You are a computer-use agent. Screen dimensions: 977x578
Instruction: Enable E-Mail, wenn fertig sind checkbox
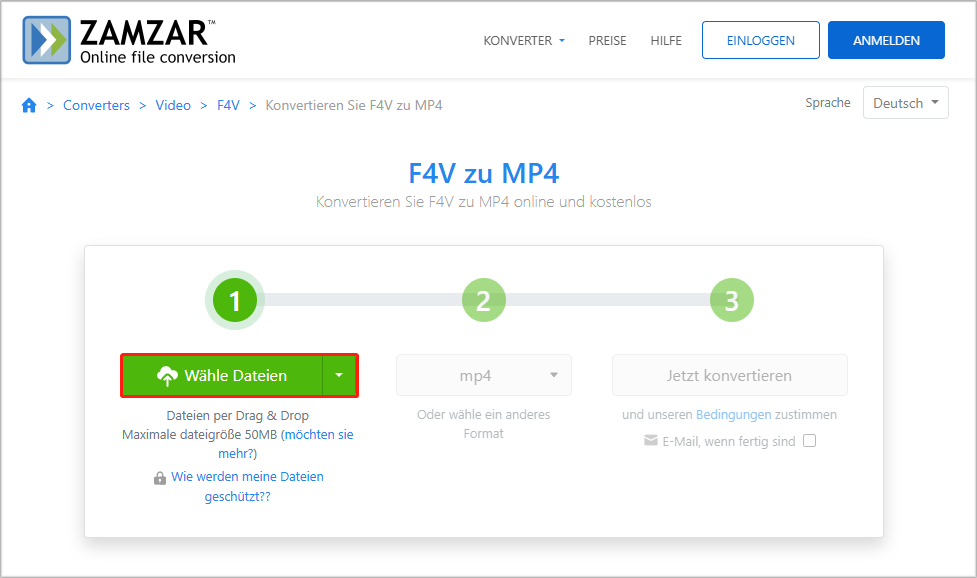point(809,441)
